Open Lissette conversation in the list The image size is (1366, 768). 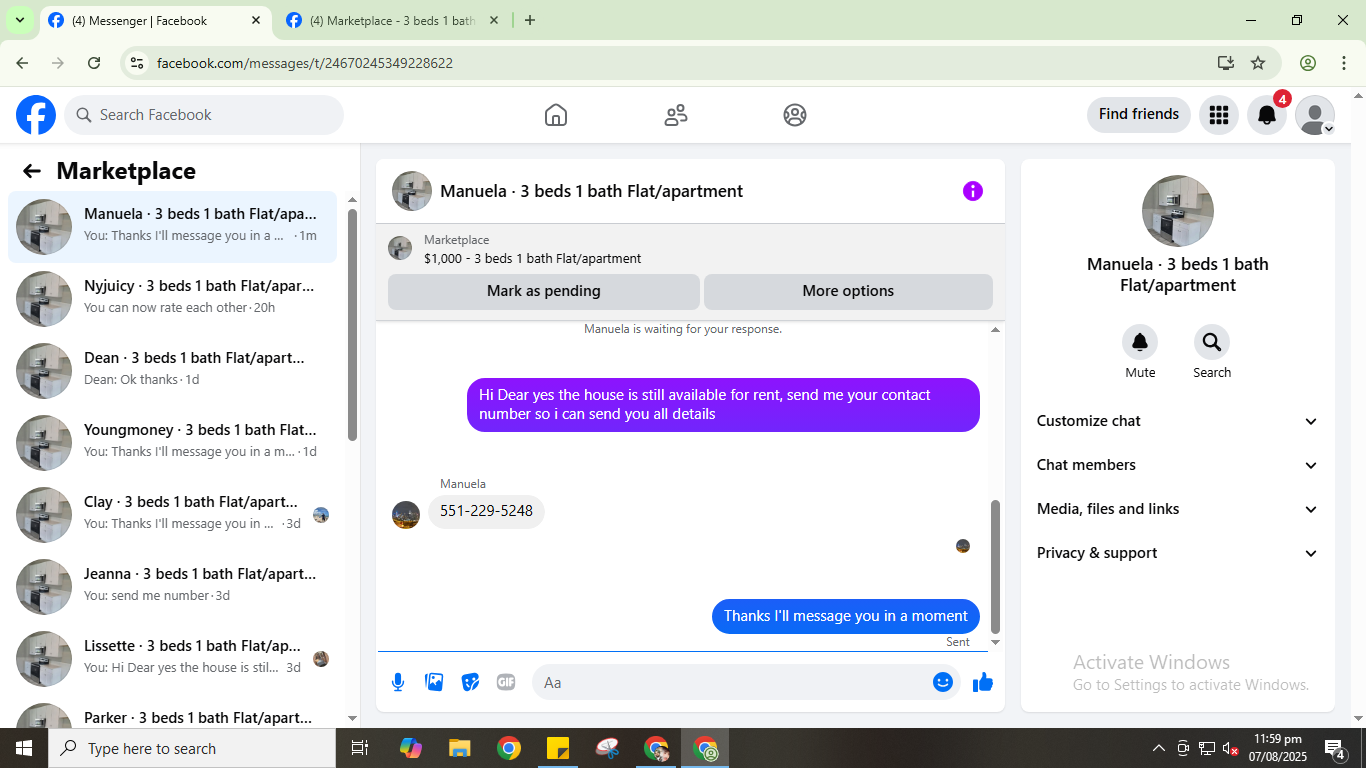tap(173, 659)
